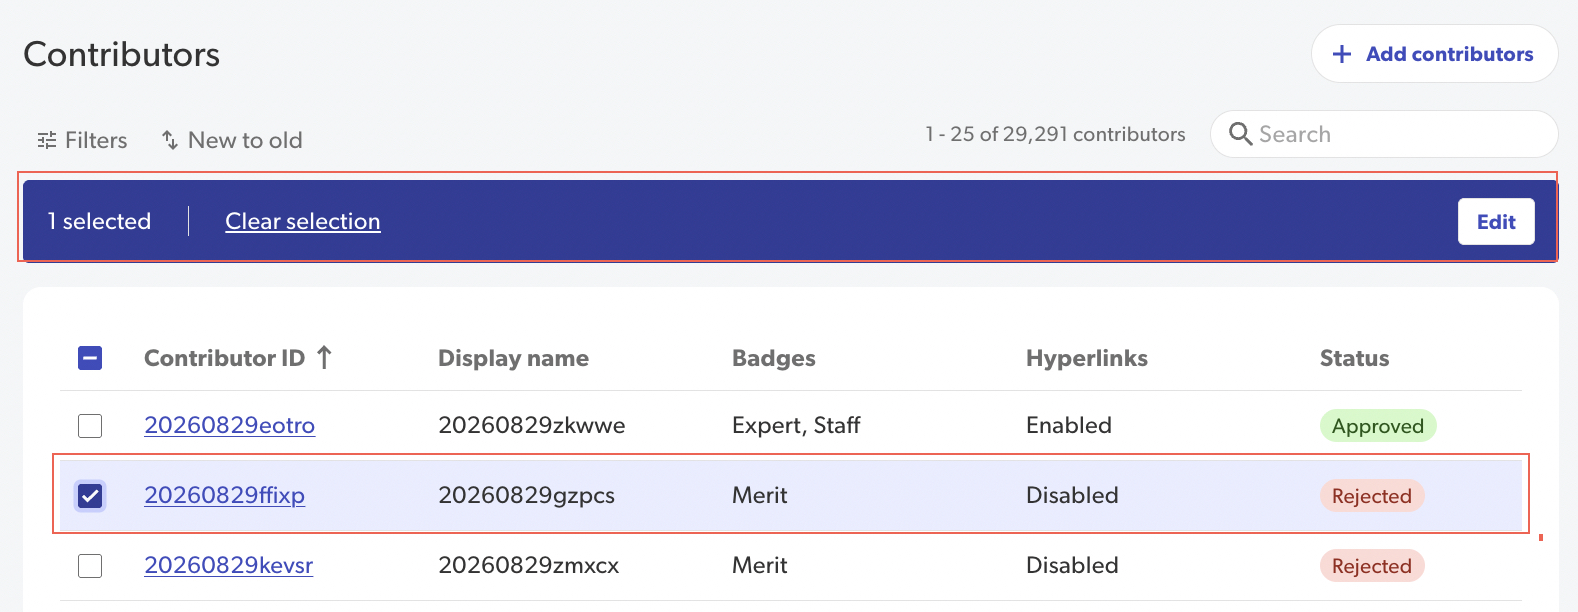Click the Enabled hyperlinks cell

point(1069,425)
